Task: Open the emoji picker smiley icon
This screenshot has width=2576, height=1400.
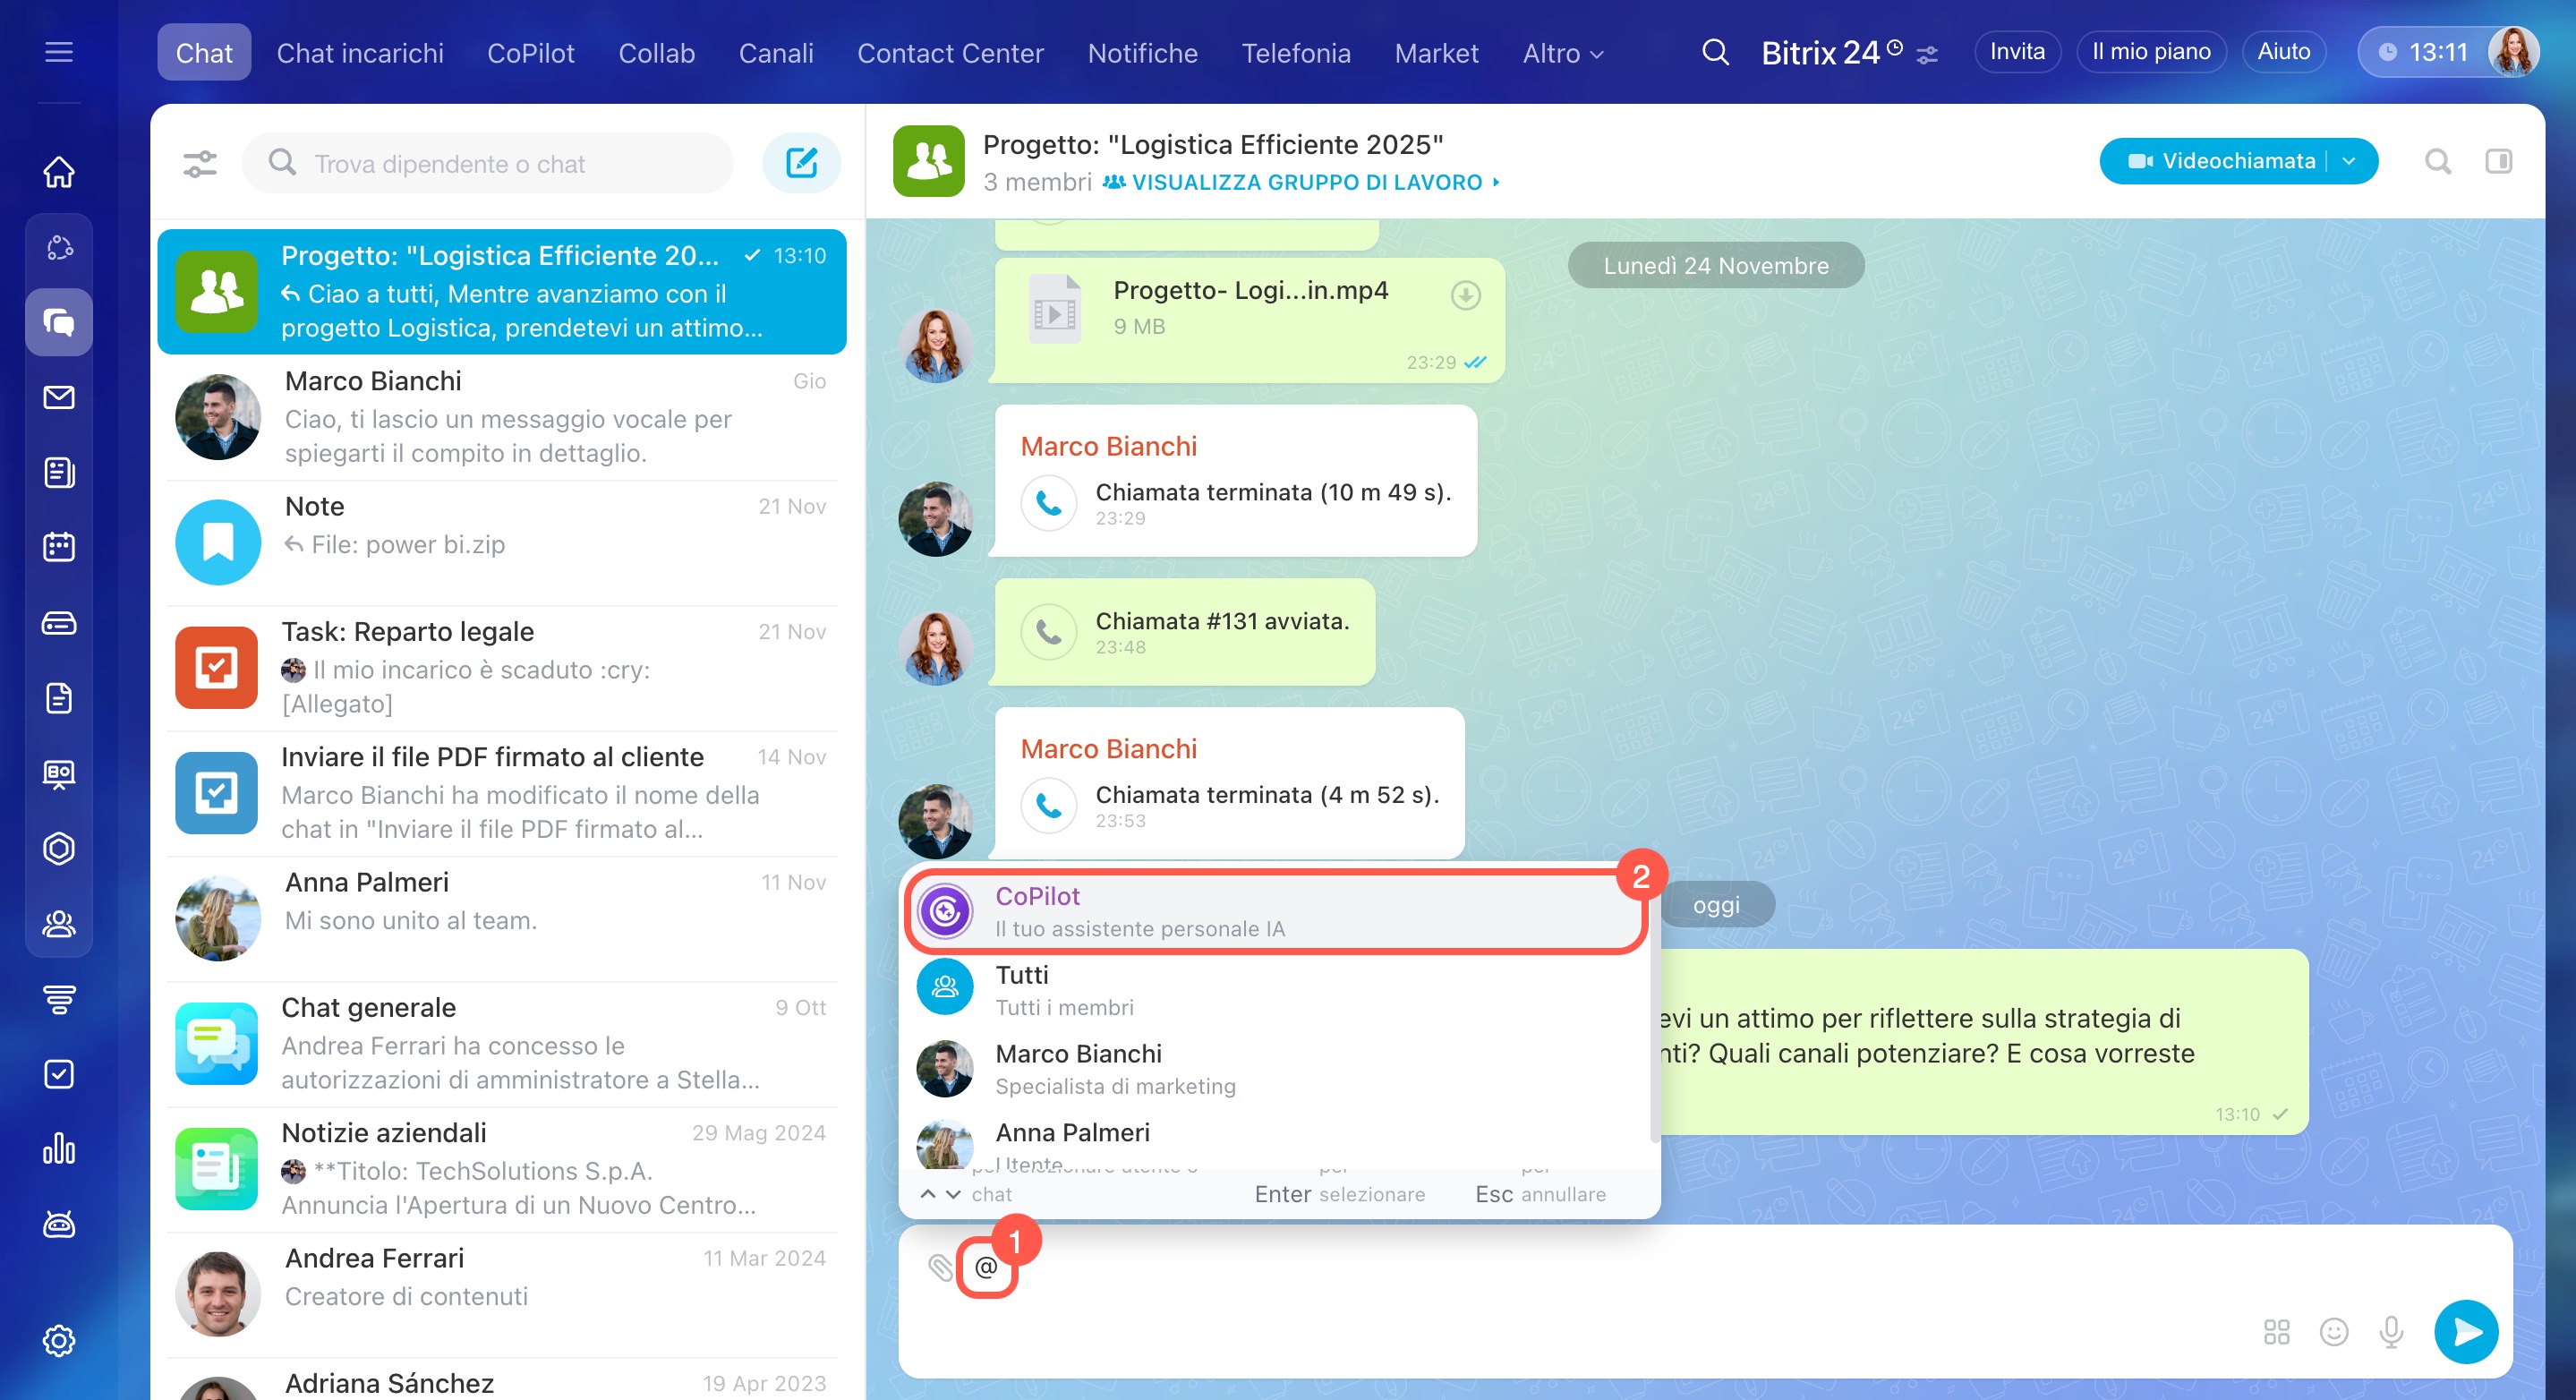Action: 2333,1331
